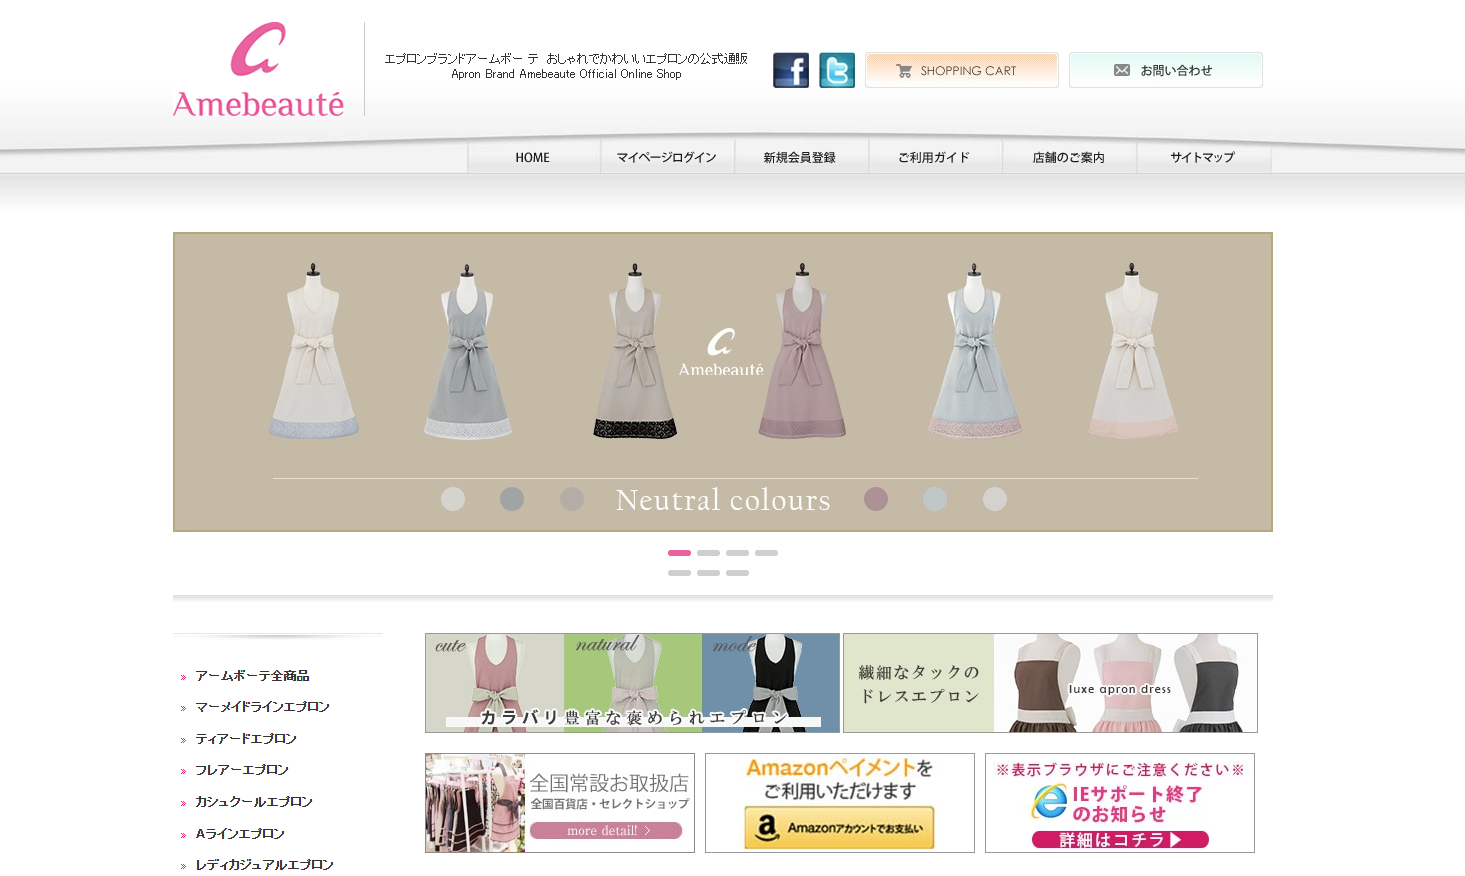This screenshot has width=1465, height=876.
Task: Open ご利用ガイド menu item
Action: (x=935, y=158)
